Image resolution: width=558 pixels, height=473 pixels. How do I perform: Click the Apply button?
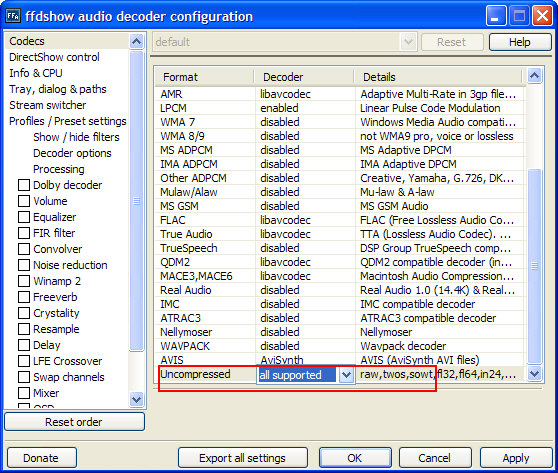(x=516, y=458)
